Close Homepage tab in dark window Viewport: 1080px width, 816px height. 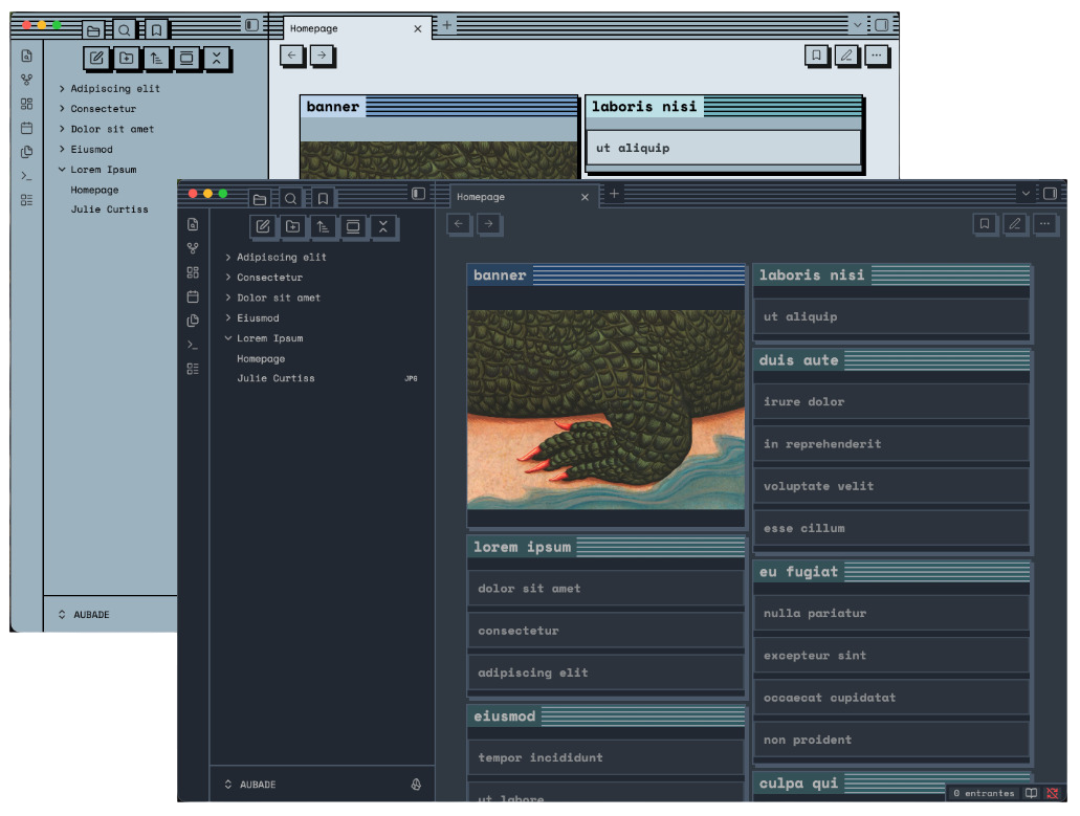coord(585,197)
